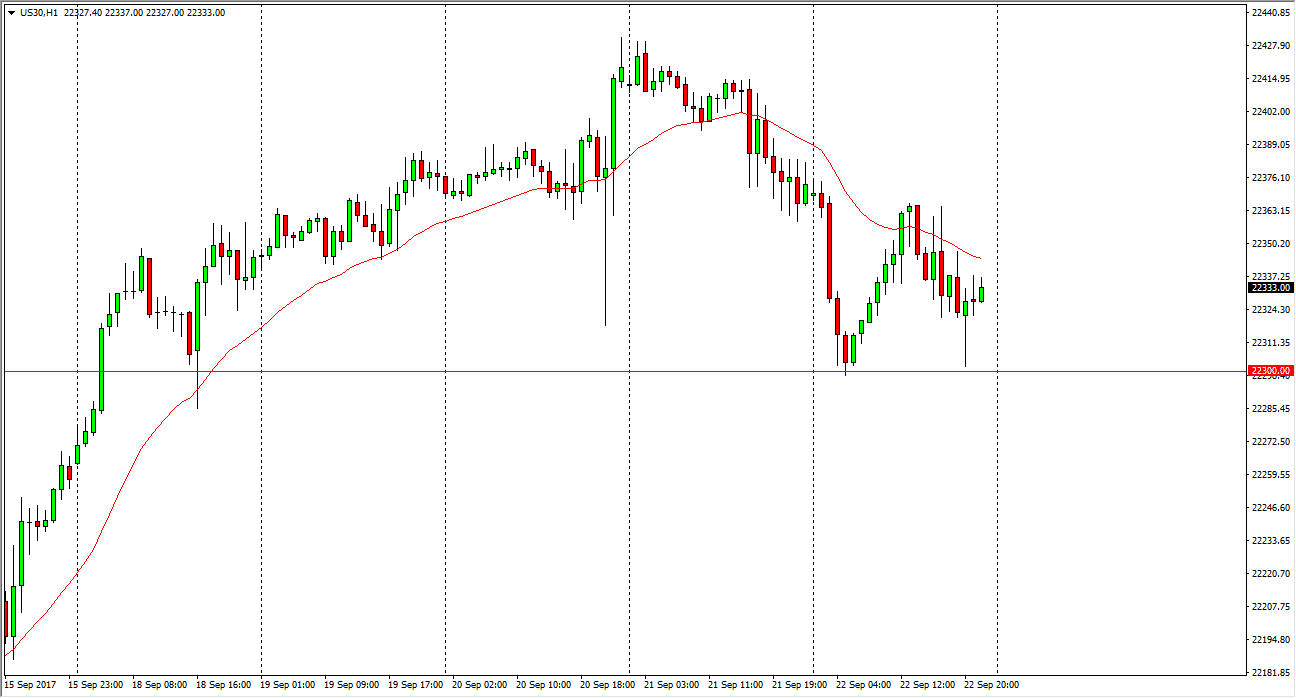
Task: Click the red 22300.00 price level tag
Action: 1270,371
